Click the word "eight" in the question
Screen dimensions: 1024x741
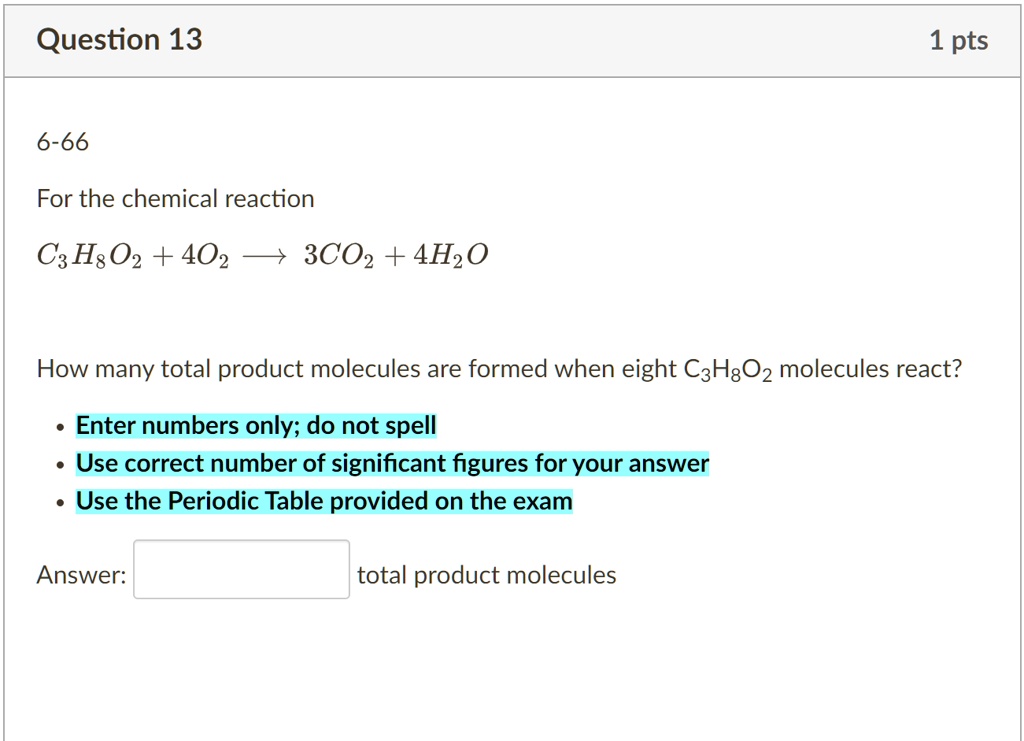tap(649, 370)
